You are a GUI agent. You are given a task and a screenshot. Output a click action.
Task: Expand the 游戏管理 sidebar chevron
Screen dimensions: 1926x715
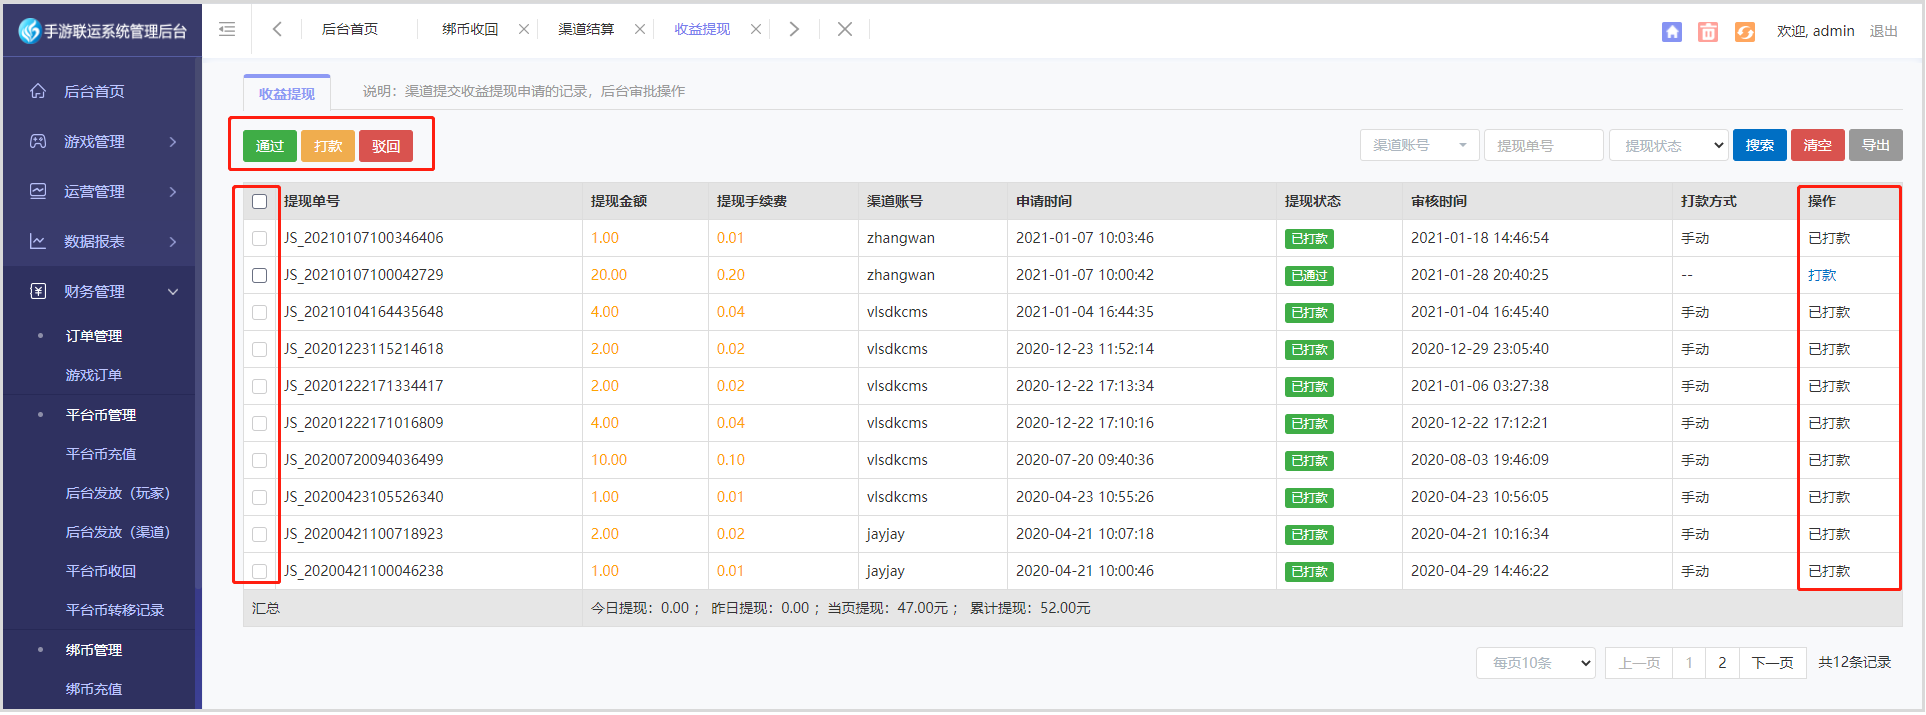tap(173, 142)
